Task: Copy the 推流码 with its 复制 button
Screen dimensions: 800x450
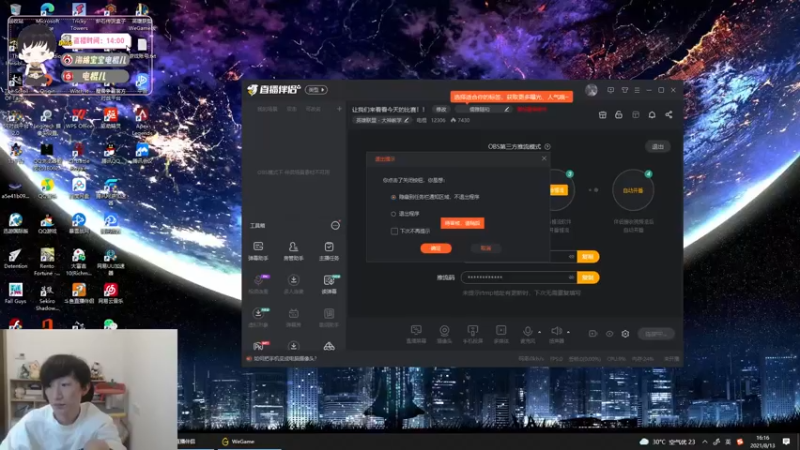Action: pyautogui.click(x=588, y=278)
